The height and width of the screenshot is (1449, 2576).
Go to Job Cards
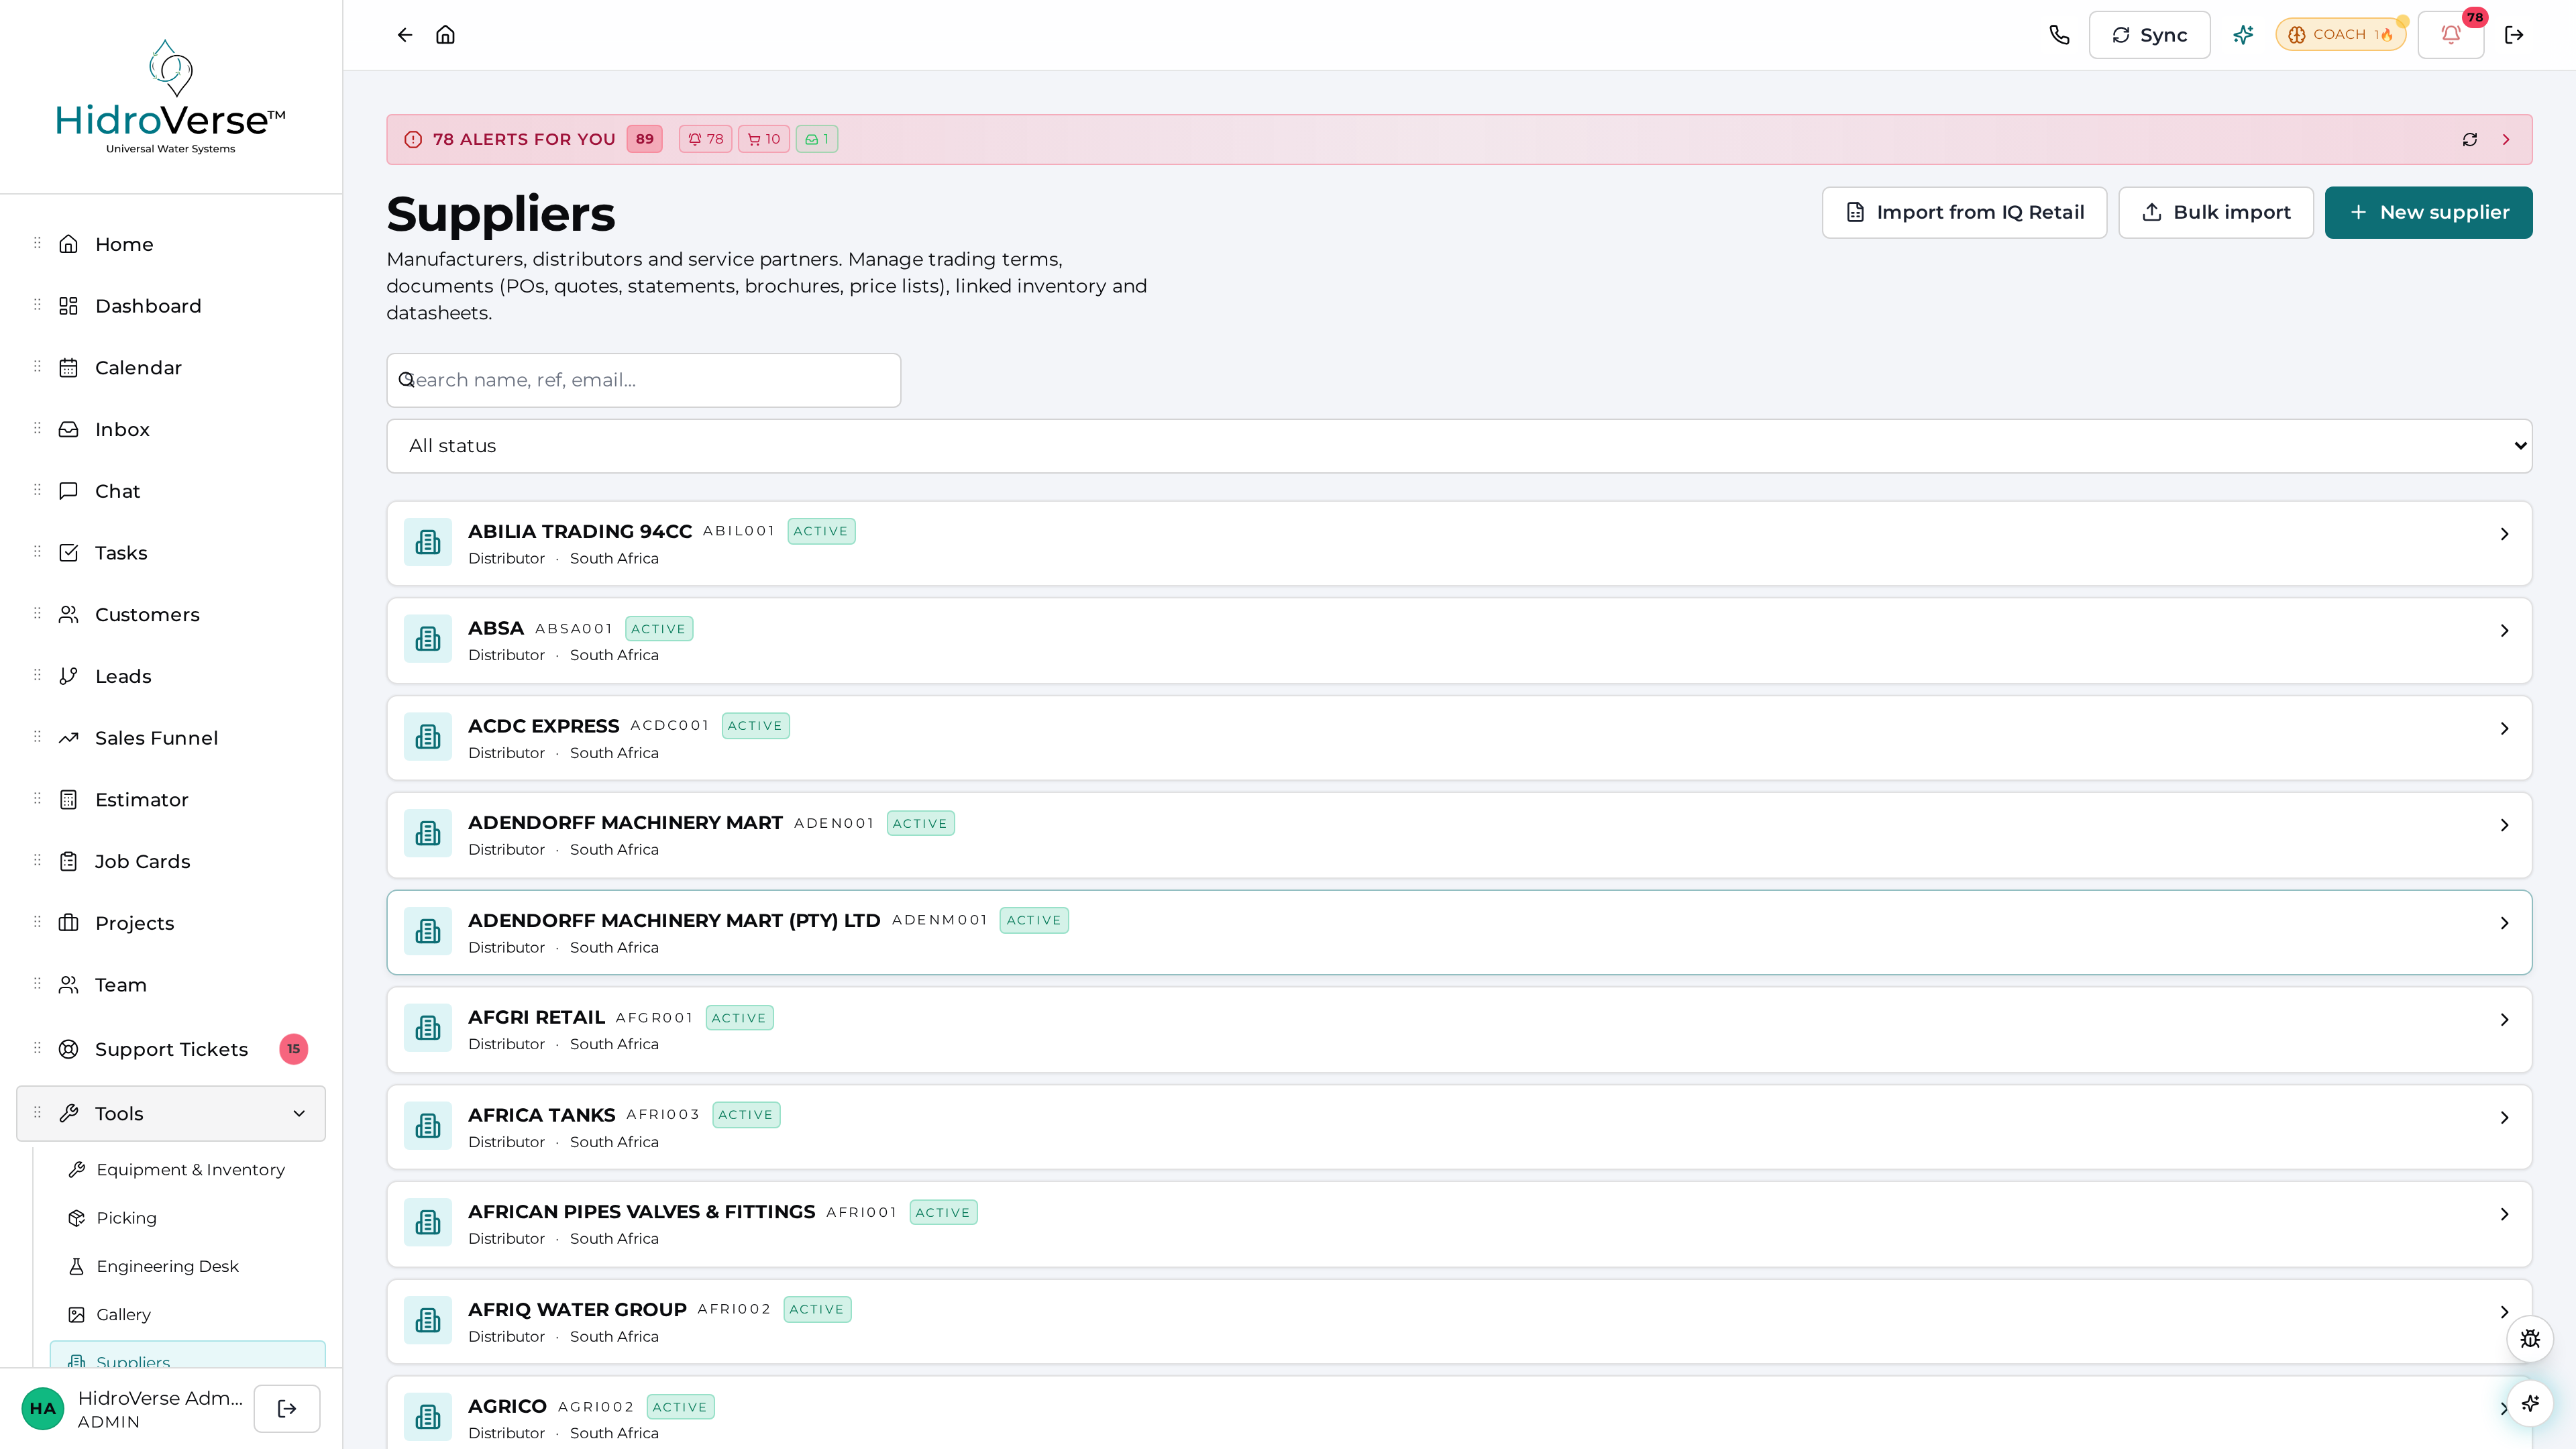tap(171, 862)
